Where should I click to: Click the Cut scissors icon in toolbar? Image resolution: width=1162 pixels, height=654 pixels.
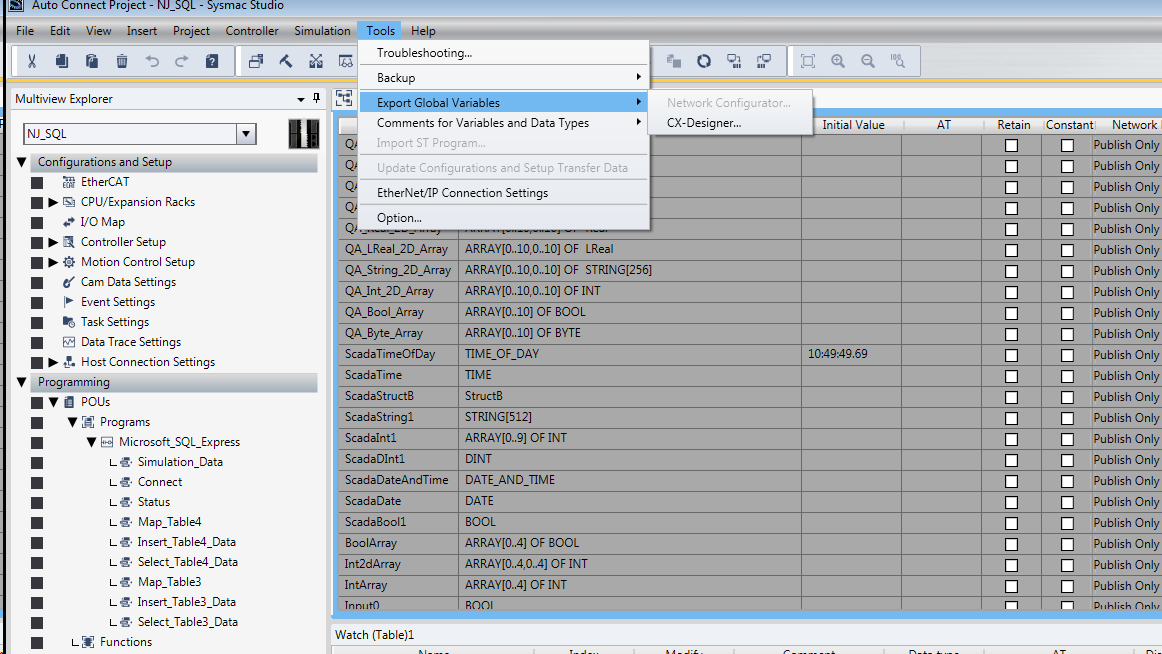[x=32, y=61]
